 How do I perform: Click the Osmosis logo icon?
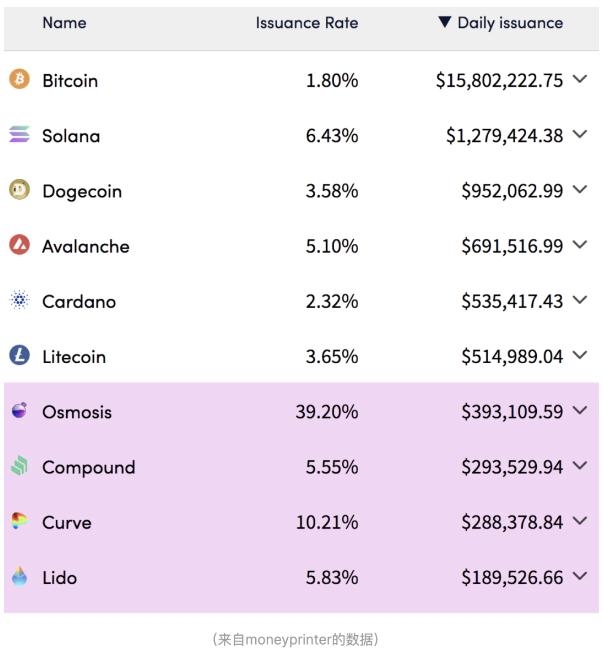(x=19, y=411)
